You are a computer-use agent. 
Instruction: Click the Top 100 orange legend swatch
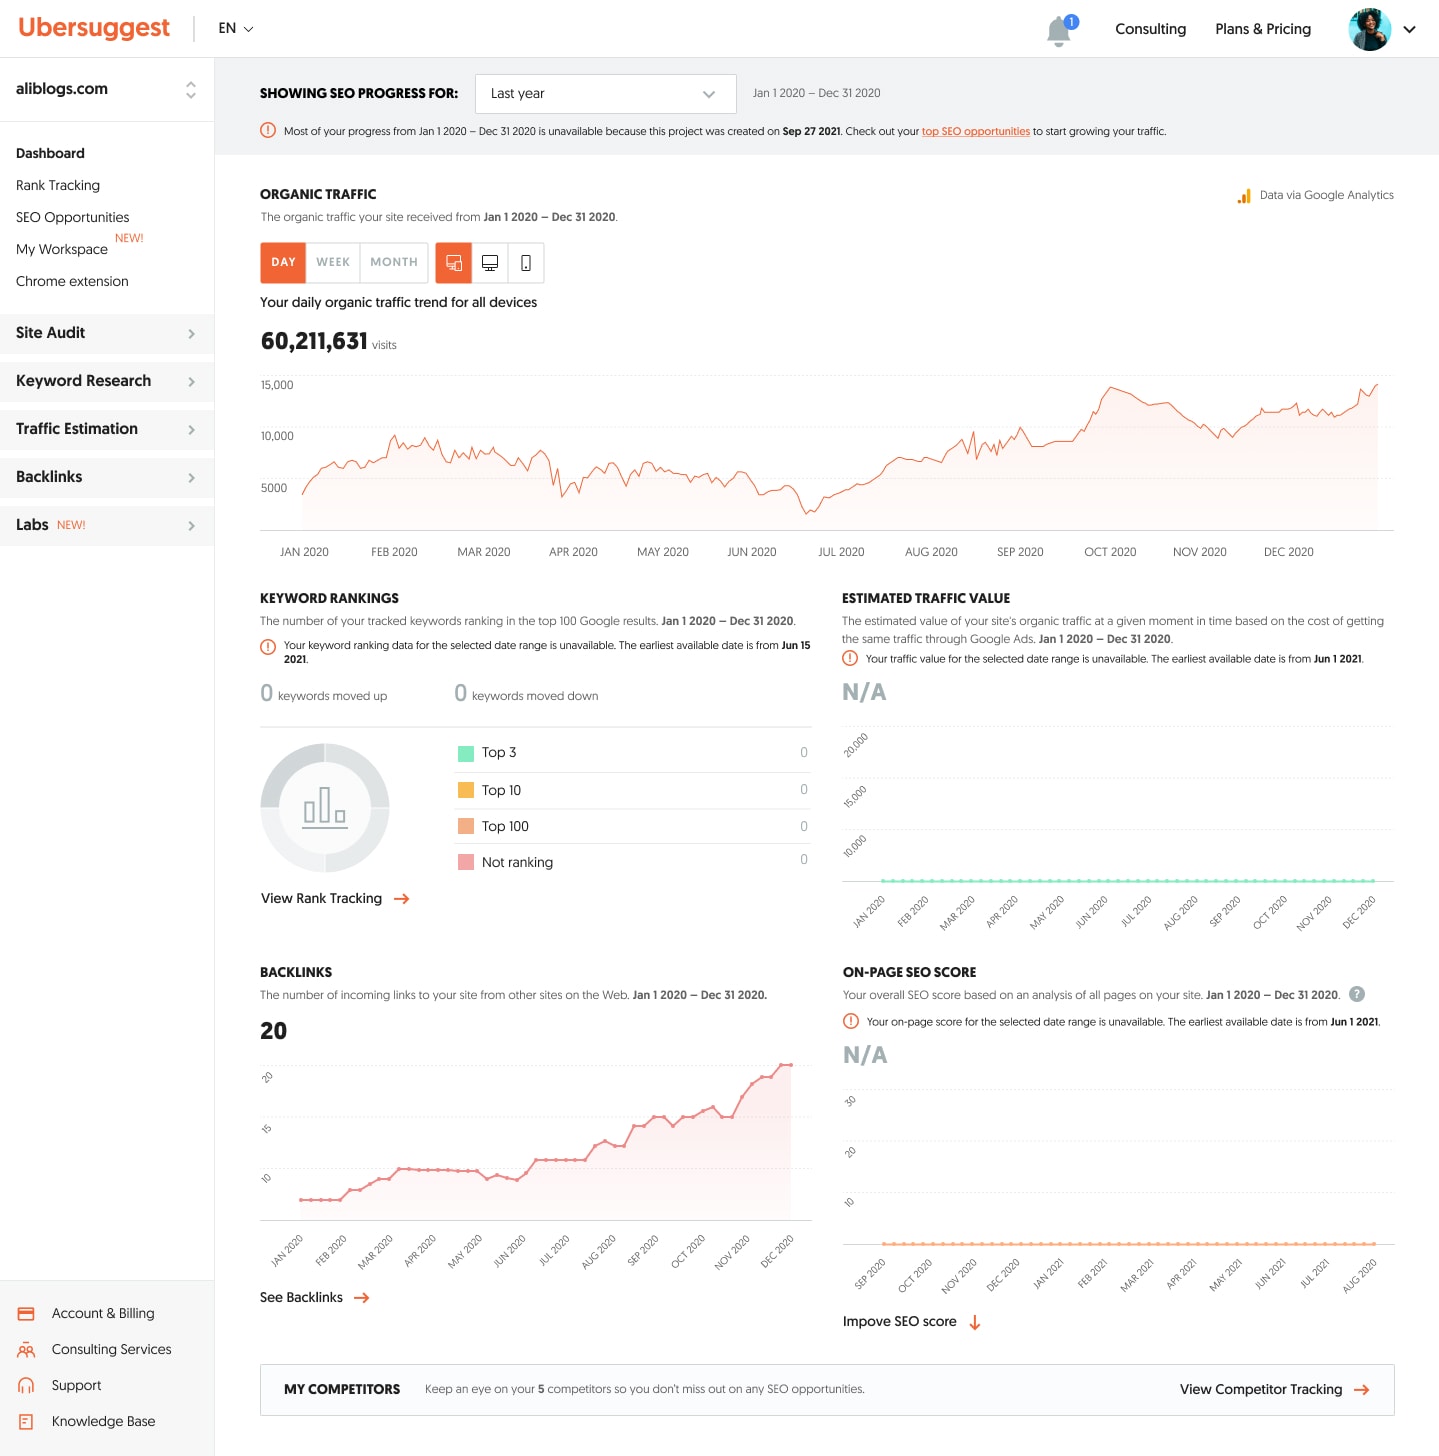[x=466, y=826]
